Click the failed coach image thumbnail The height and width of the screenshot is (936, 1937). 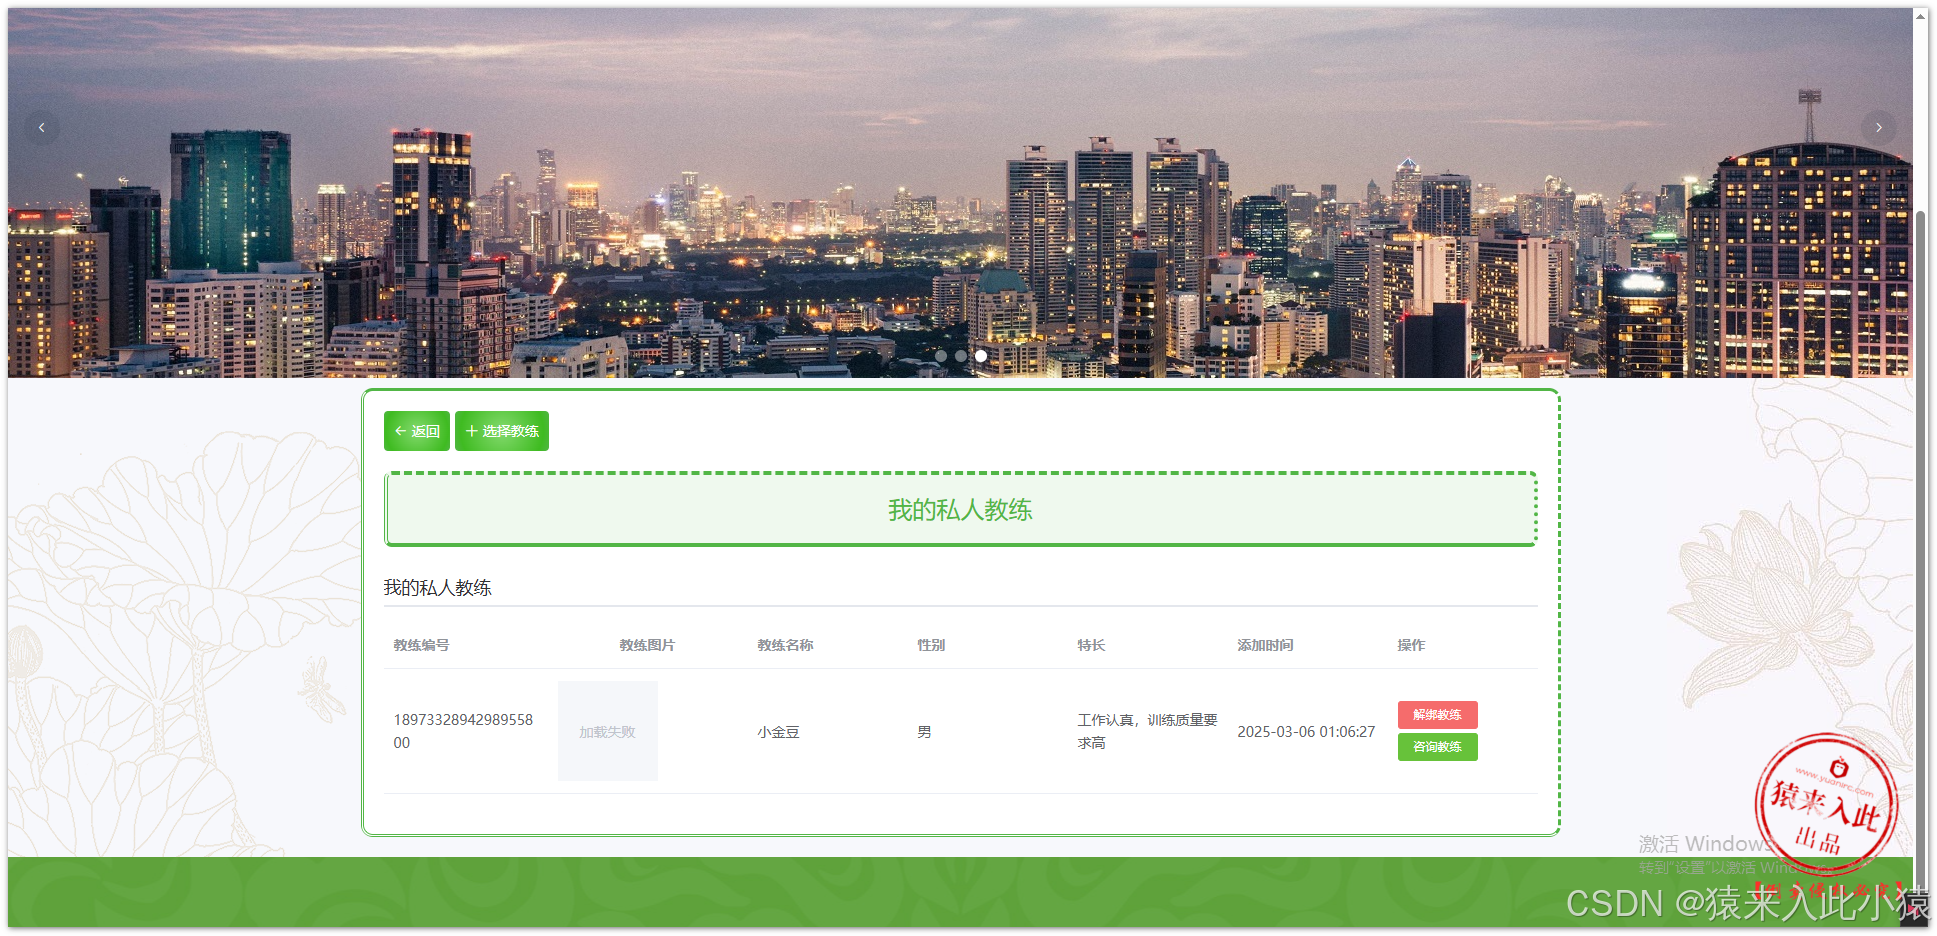click(608, 731)
